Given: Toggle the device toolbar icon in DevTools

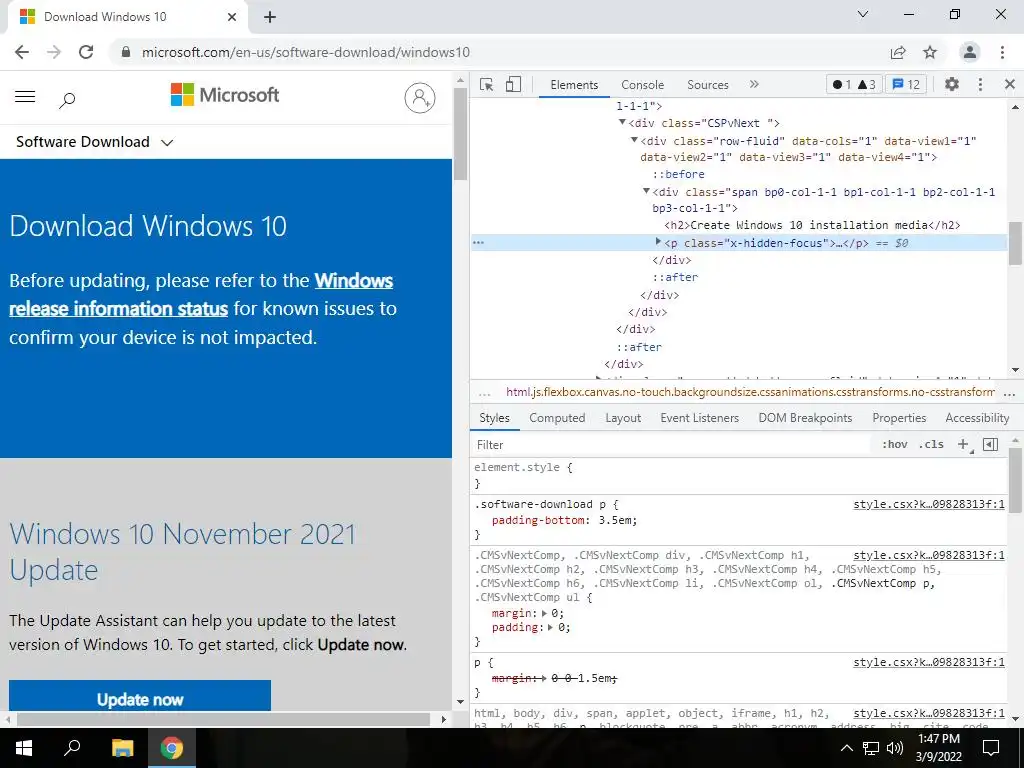Looking at the screenshot, I should coord(513,85).
